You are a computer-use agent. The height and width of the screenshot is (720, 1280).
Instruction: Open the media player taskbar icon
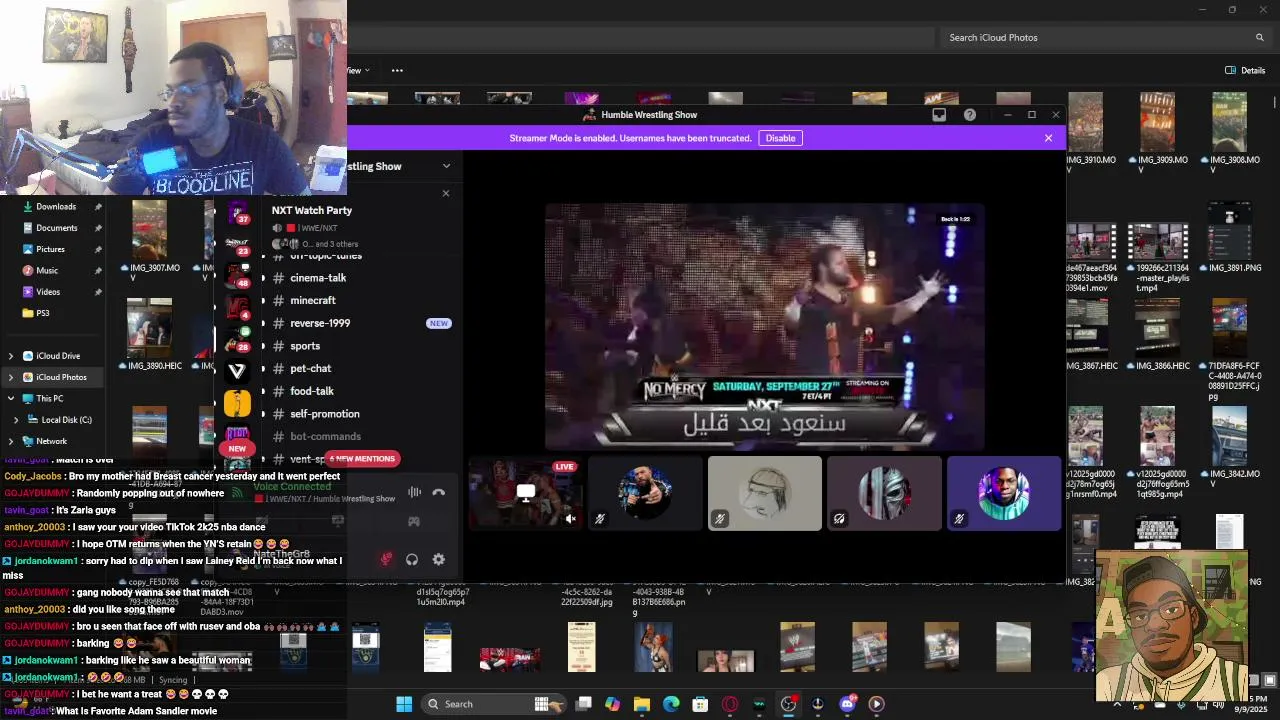(877, 704)
